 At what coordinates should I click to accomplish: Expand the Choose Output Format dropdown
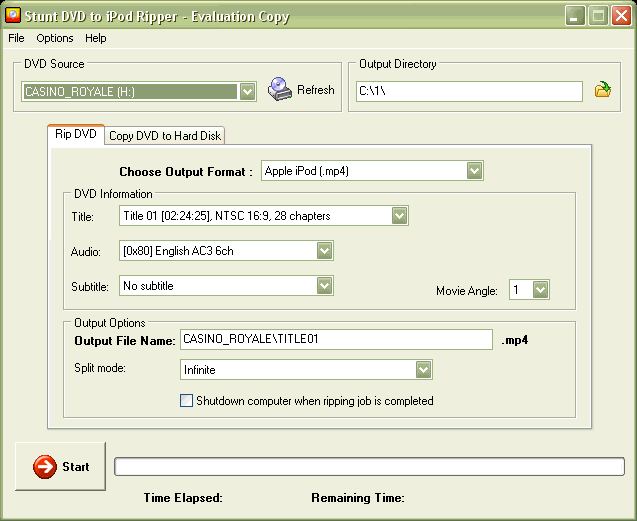474,171
